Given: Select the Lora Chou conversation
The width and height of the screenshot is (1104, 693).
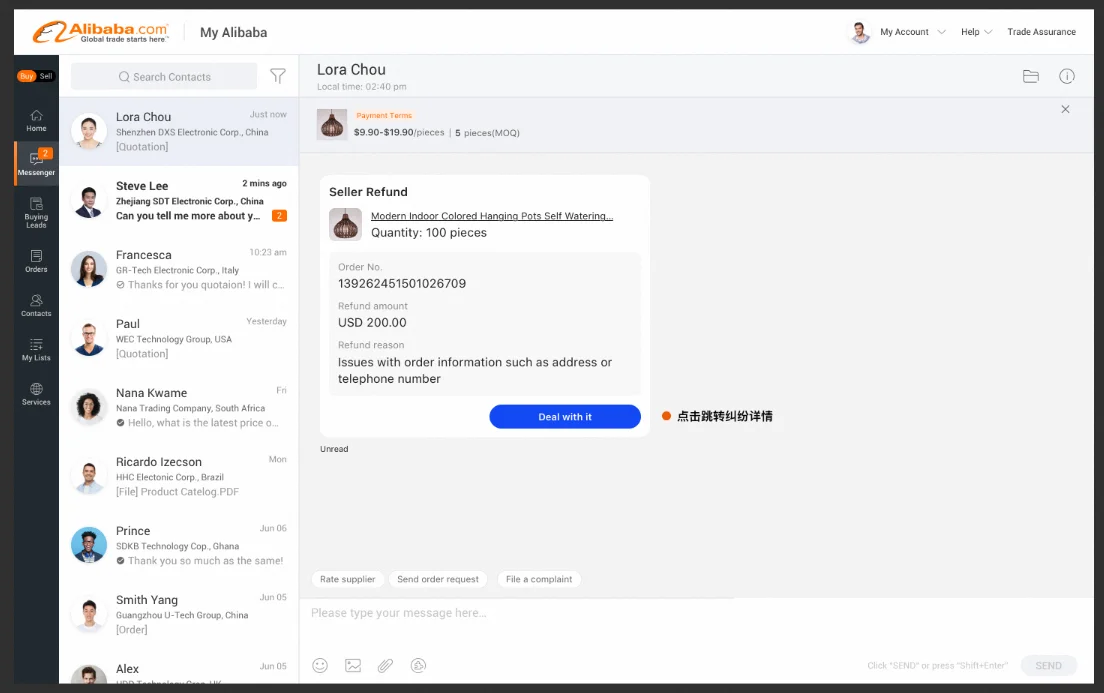Looking at the screenshot, I should [x=179, y=132].
